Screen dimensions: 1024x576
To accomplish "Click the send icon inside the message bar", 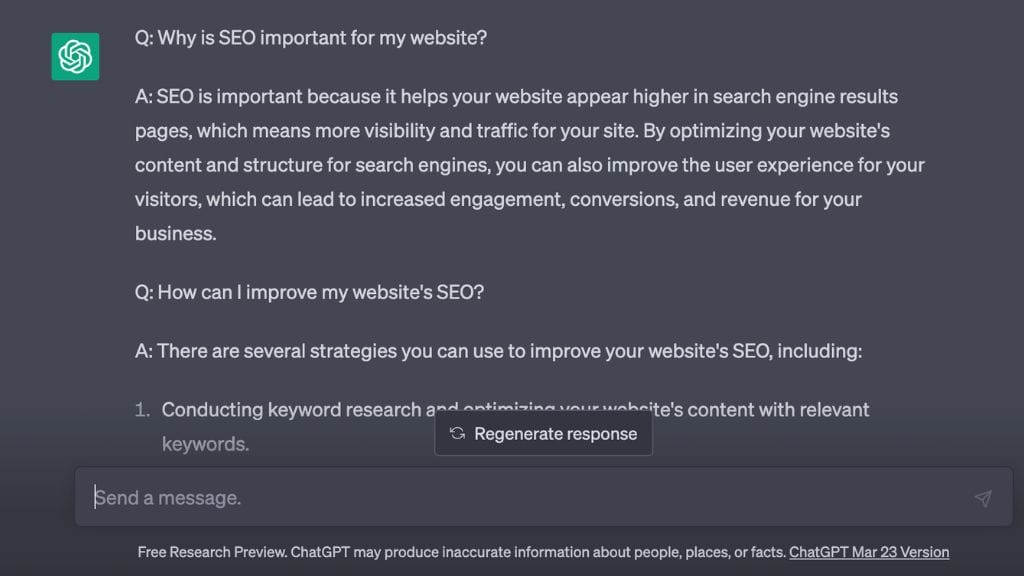I will coord(981,497).
